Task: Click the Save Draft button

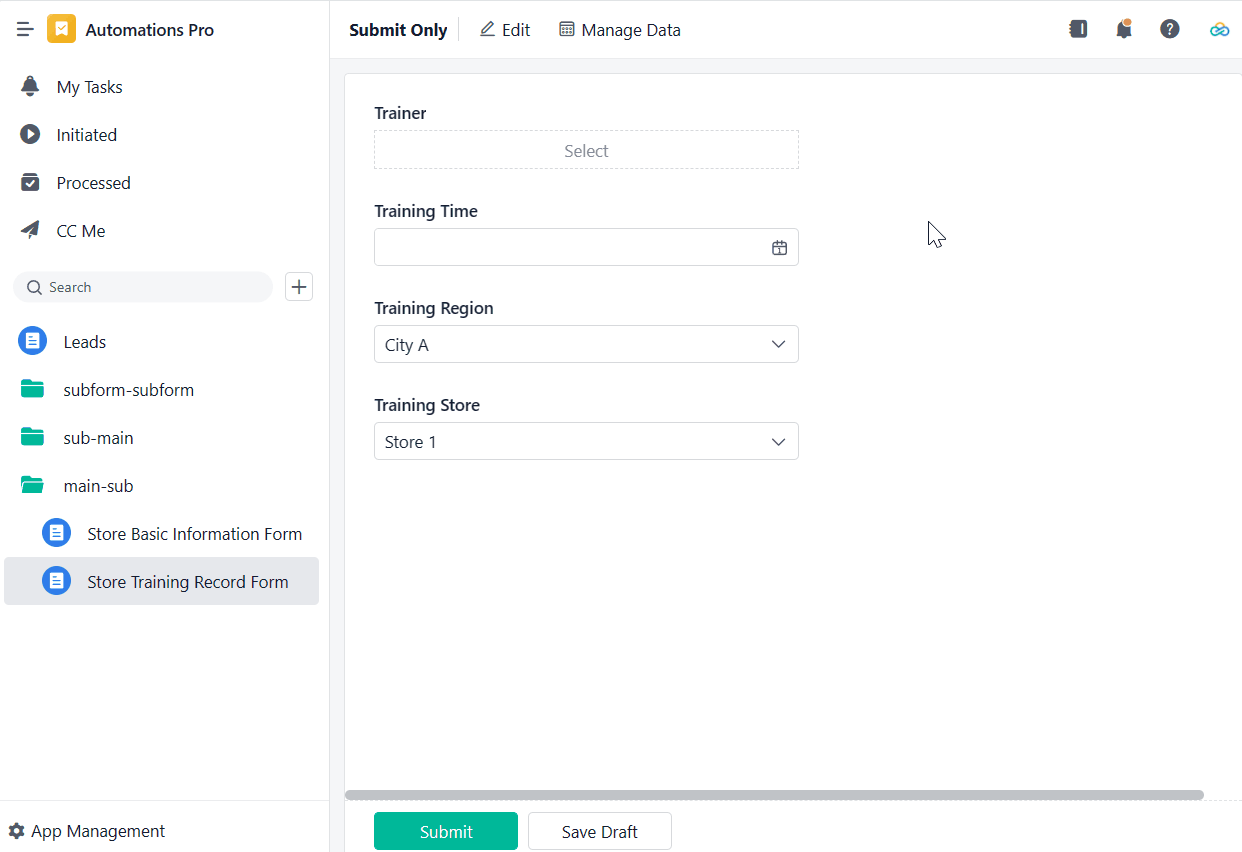Action: [599, 831]
